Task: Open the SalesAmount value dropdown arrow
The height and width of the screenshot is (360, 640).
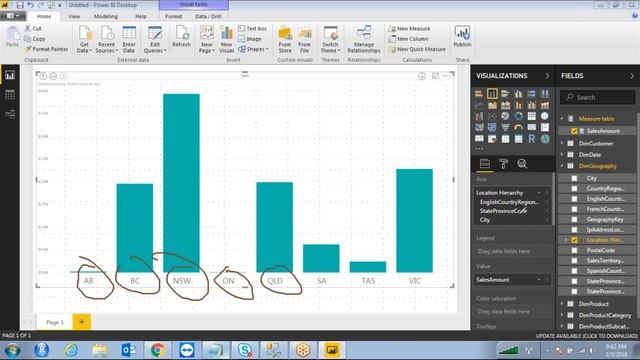Action: click(539, 280)
